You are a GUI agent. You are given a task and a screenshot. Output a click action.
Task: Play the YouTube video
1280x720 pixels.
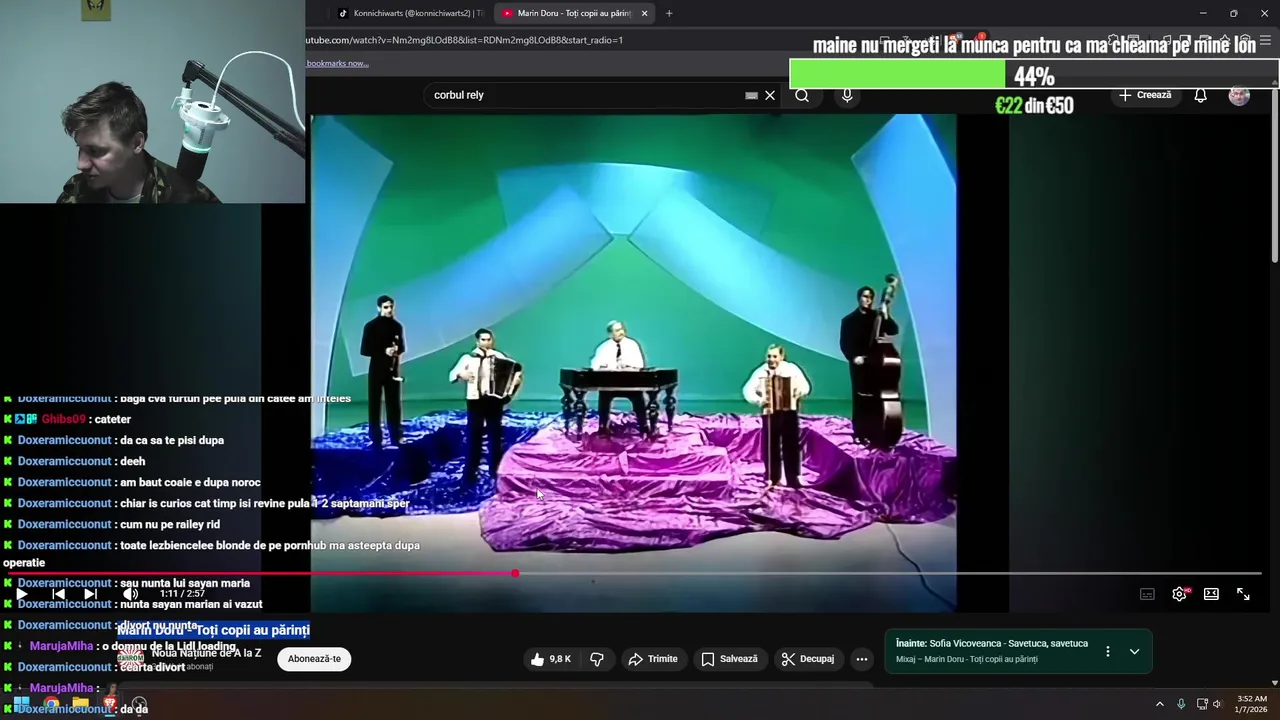(22, 594)
